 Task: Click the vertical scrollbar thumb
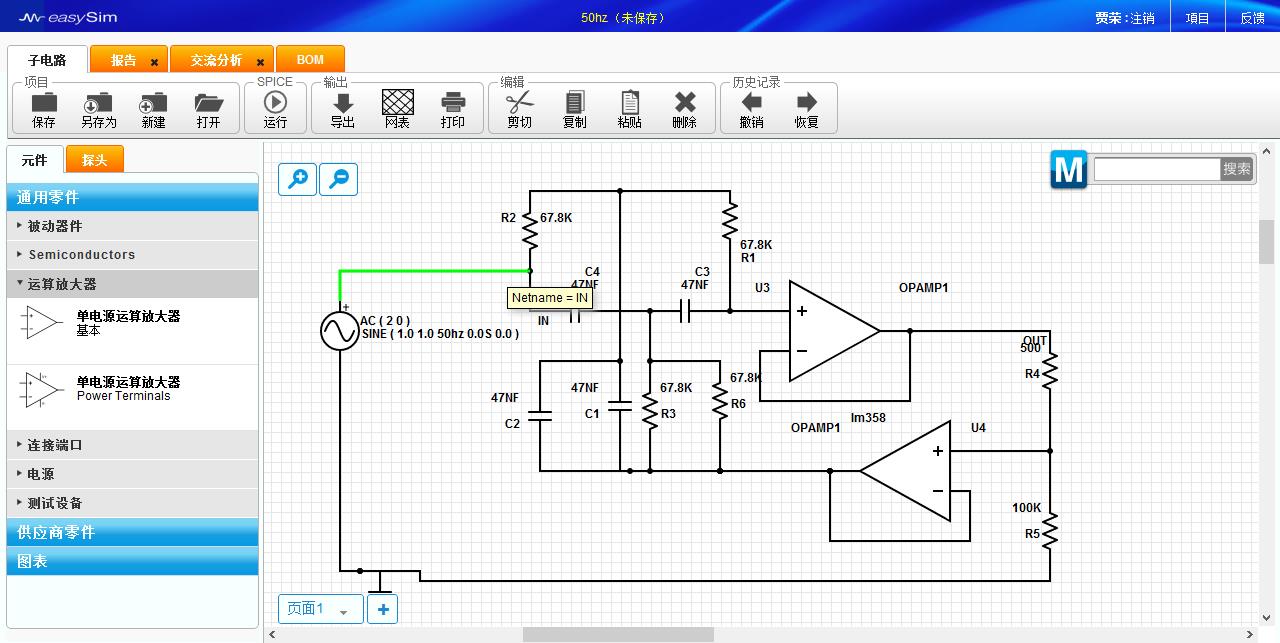click(1267, 242)
